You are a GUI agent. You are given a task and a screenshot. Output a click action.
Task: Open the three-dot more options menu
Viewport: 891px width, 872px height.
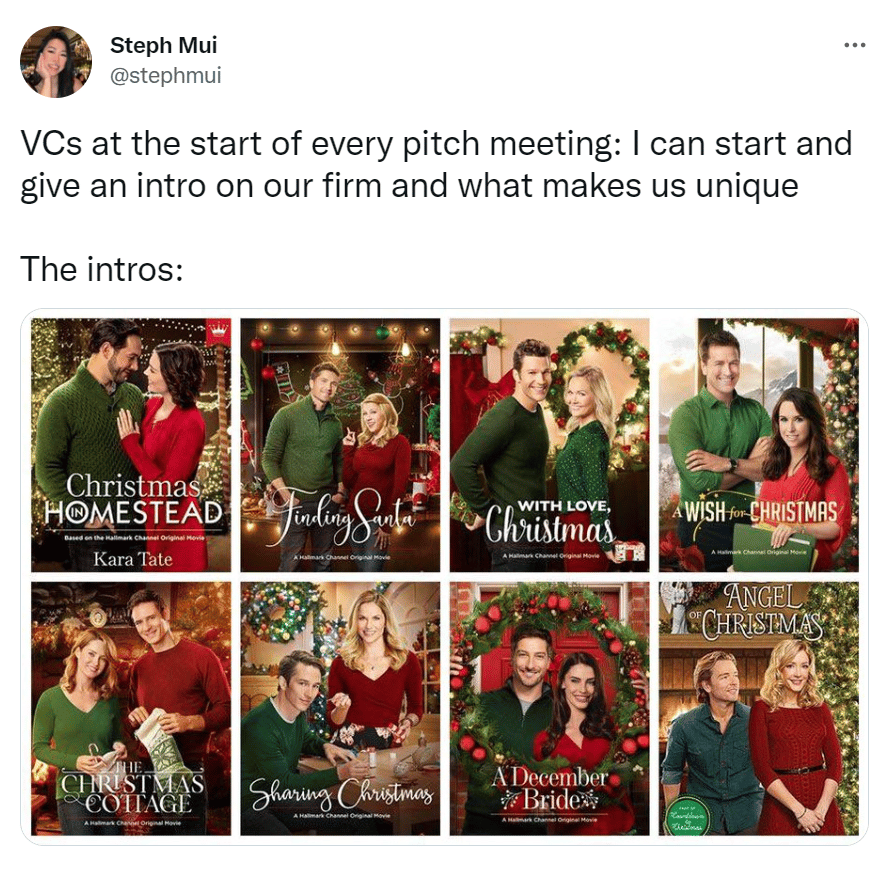(x=855, y=45)
